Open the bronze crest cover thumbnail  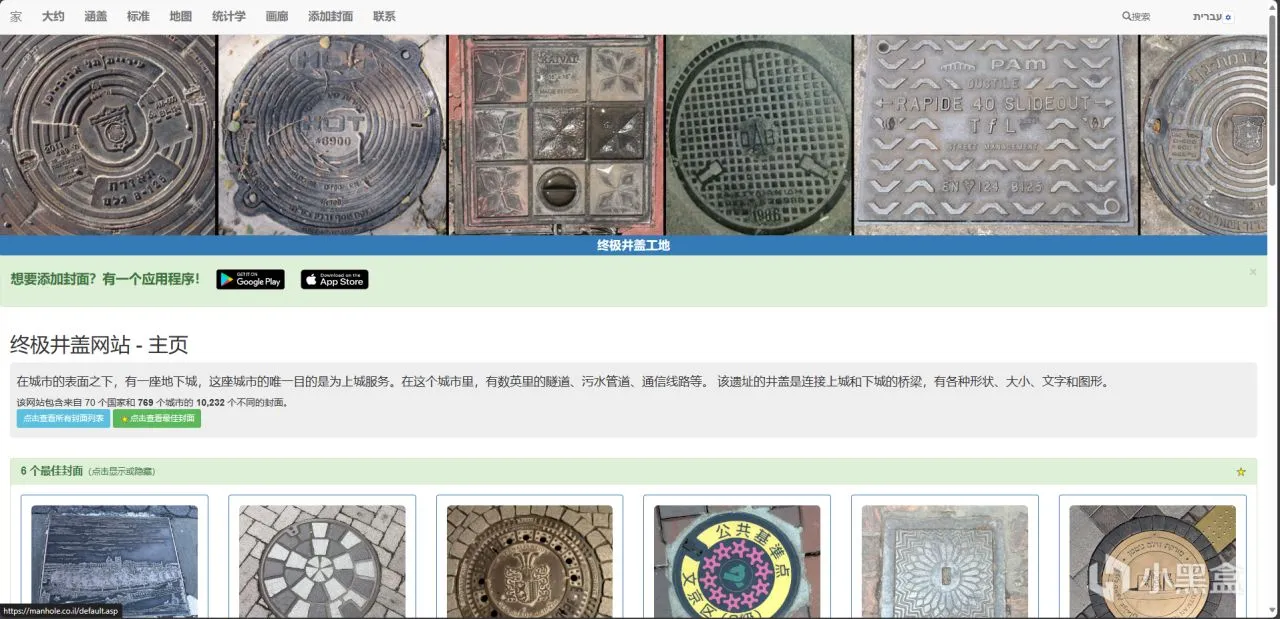[x=530, y=561]
